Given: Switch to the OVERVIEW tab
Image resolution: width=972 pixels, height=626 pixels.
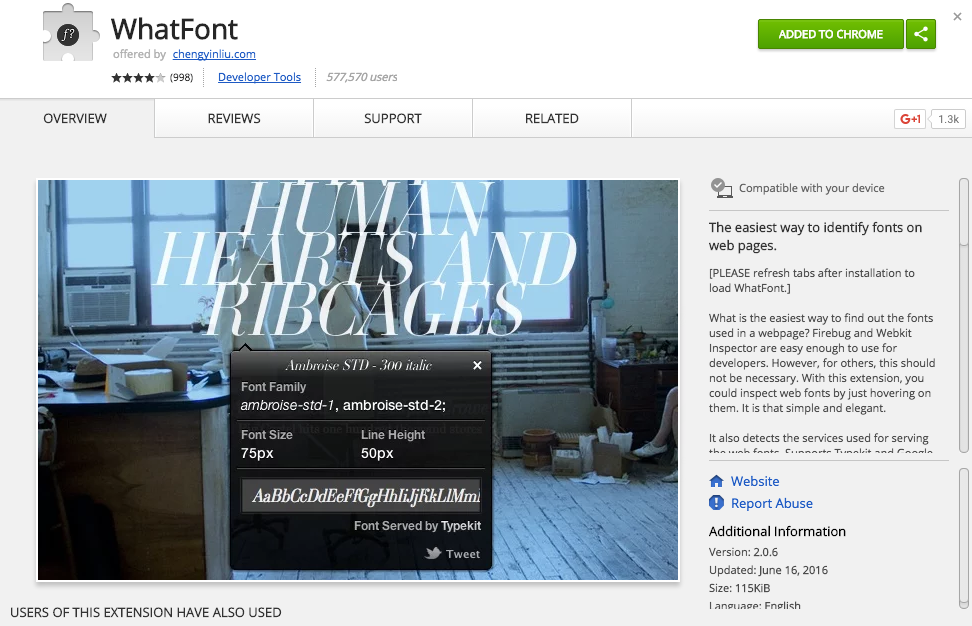Looking at the screenshot, I should coord(75,118).
